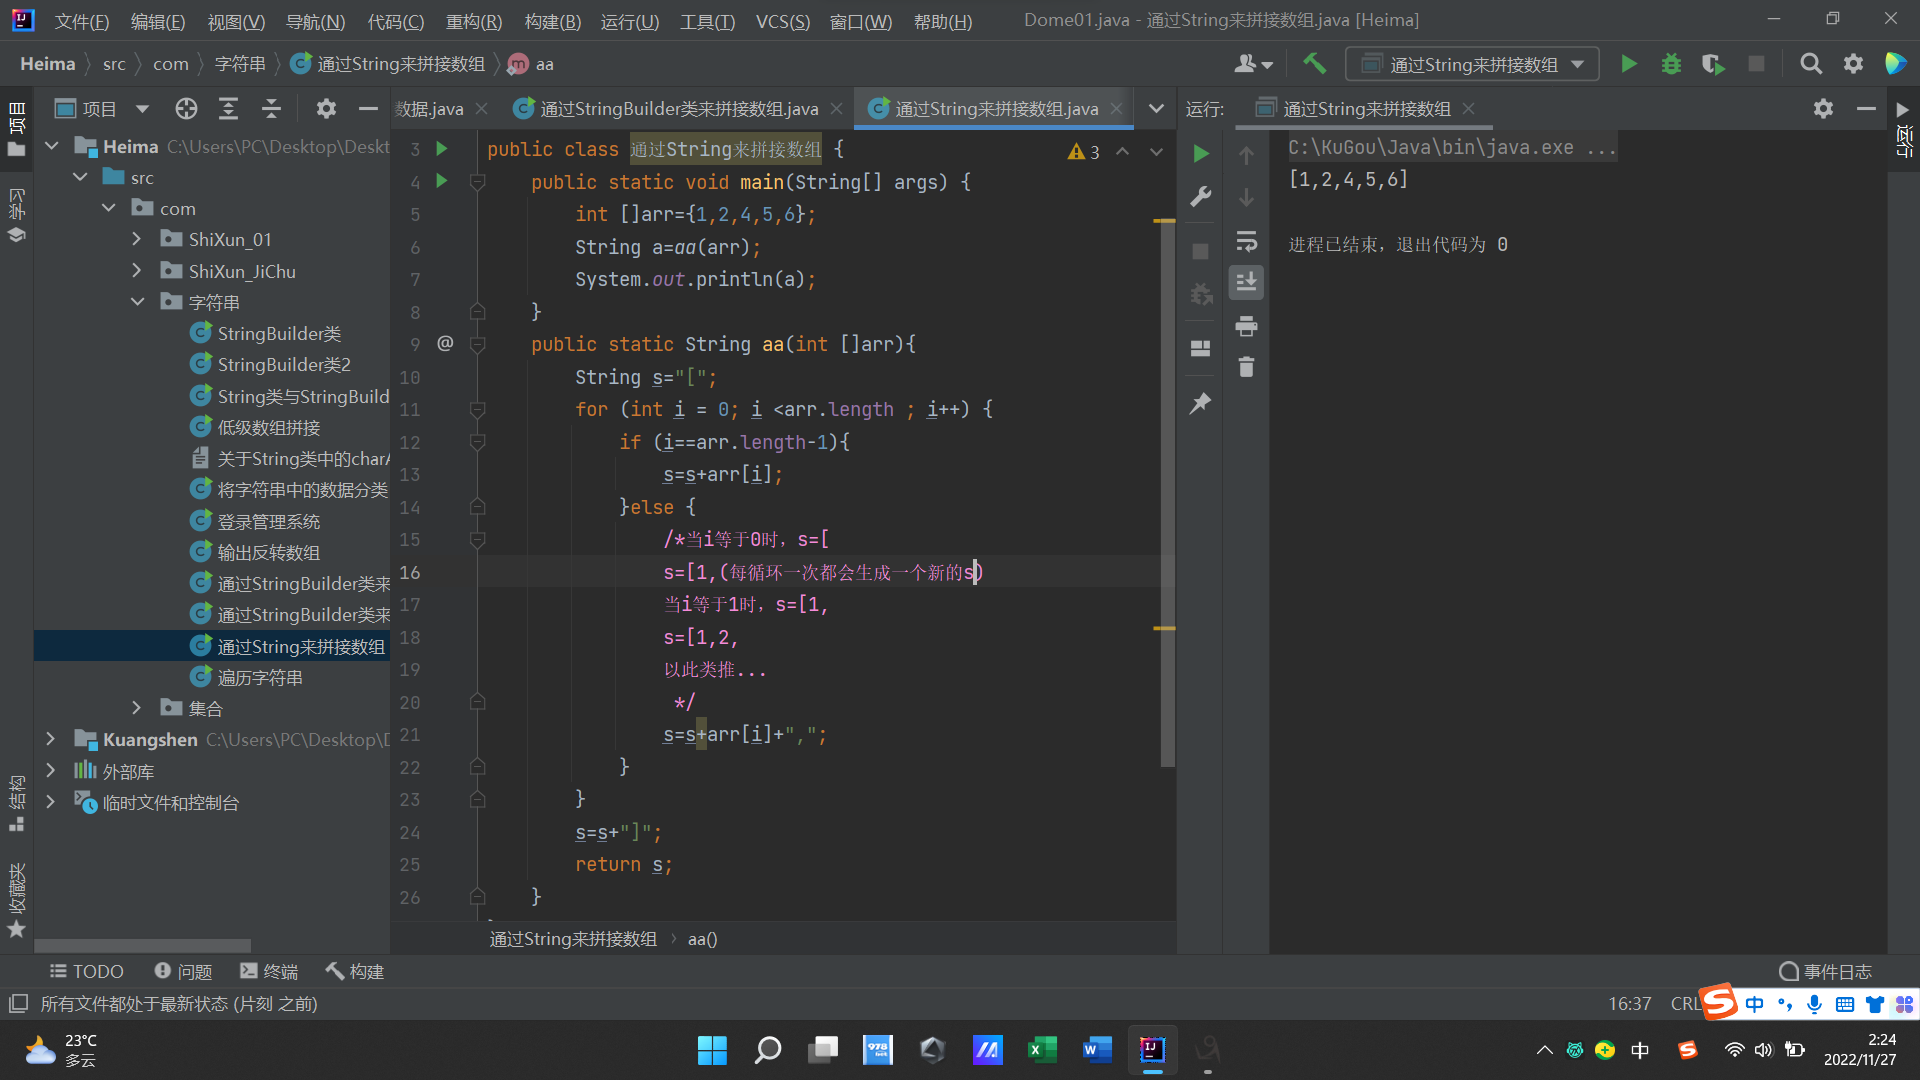The width and height of the screenshot is (1920, 1080).
Task: Click Select Opened File target icon
Action: pyautogui.click(x=186, y=109)
